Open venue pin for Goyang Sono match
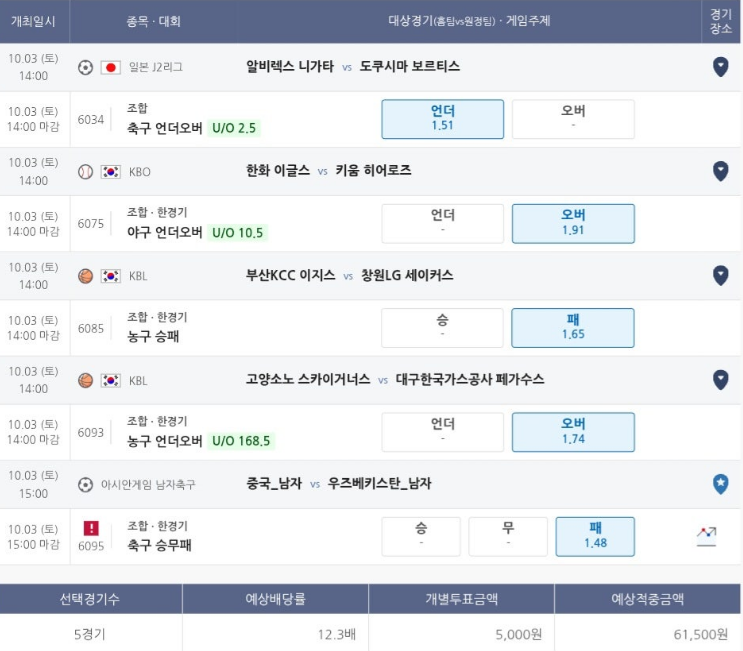Image resolution: width=743 pixels, height=651 pixels. 720,380
